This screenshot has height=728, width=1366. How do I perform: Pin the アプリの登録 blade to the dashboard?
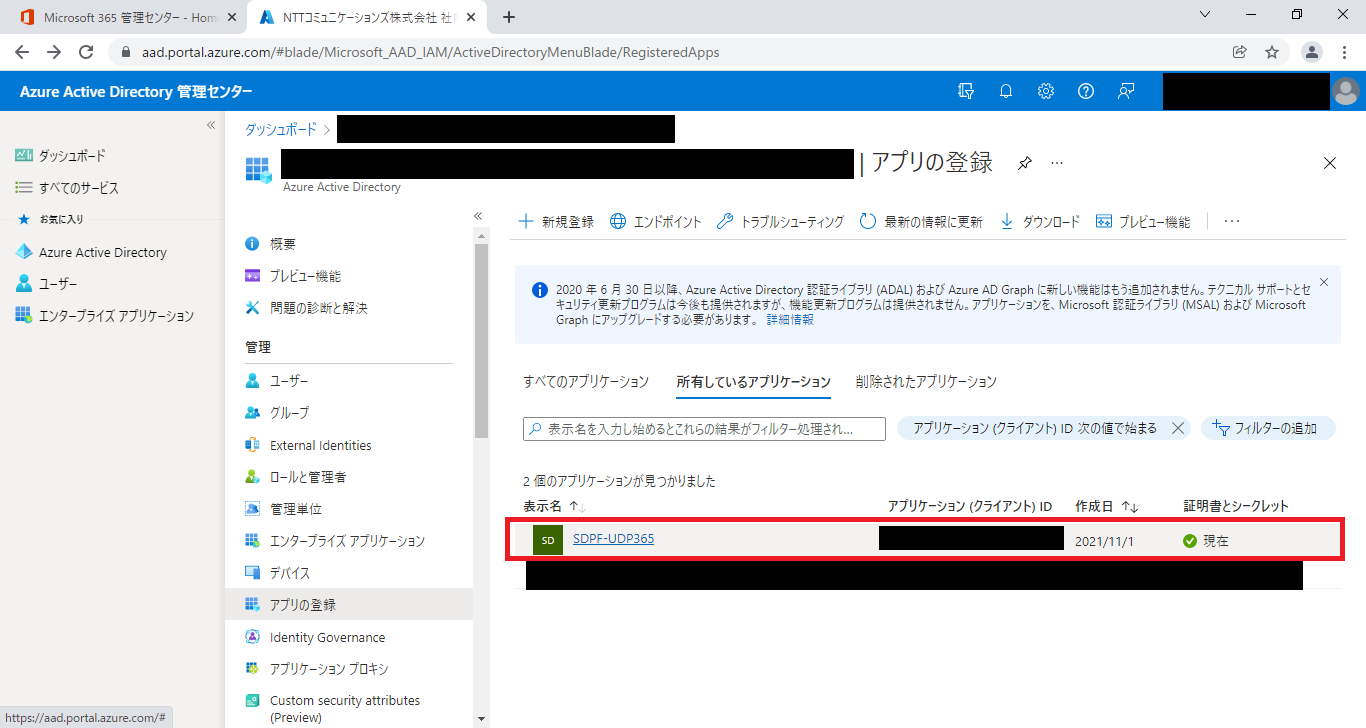click(x=1024, y=163)
